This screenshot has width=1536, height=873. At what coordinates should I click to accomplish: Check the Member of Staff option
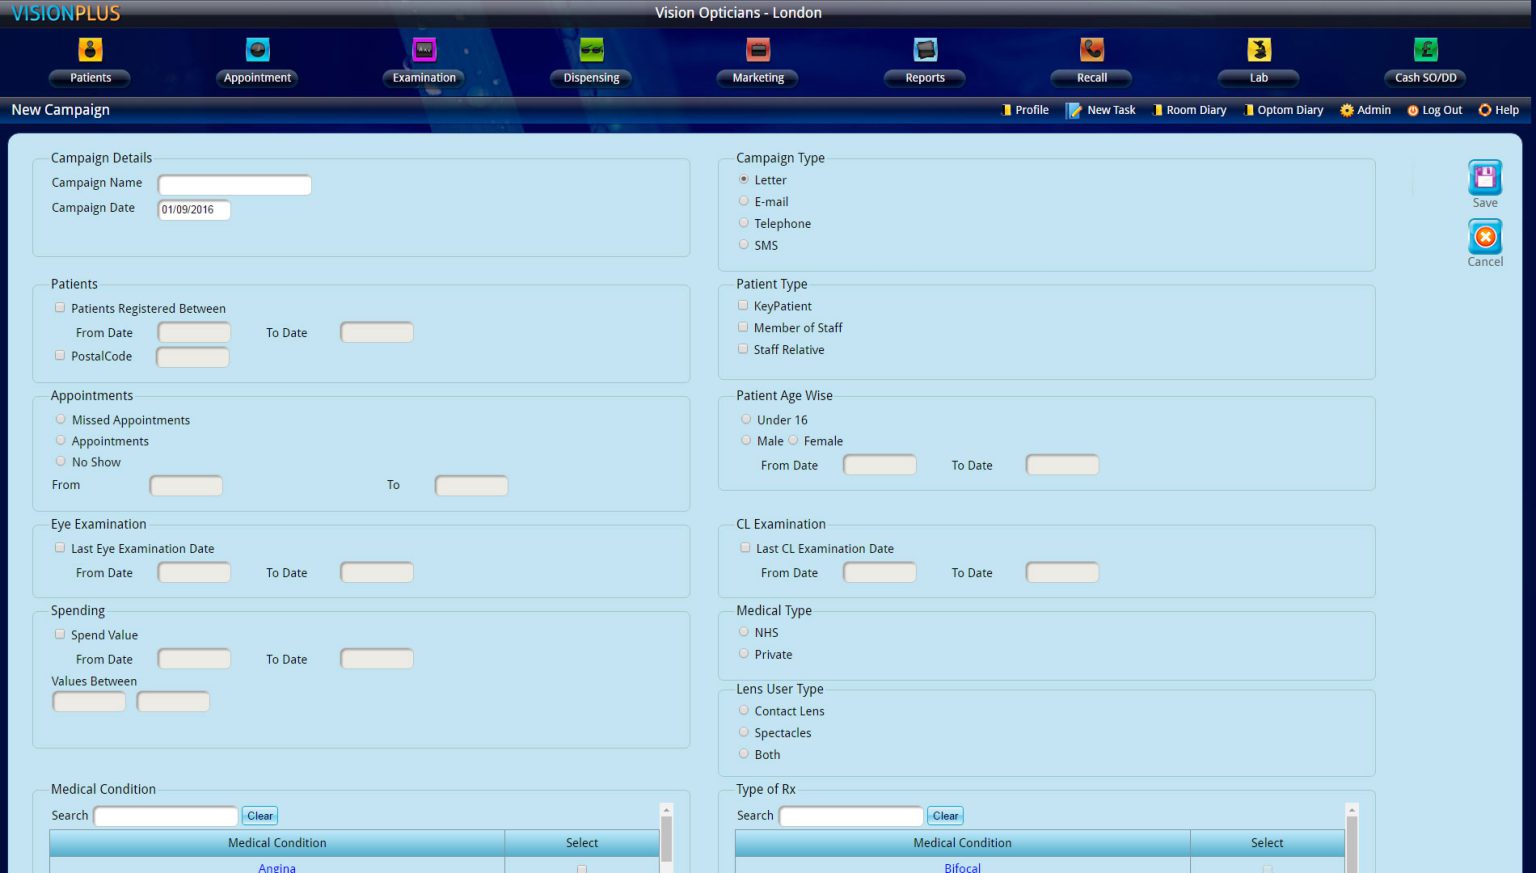[743, 327]
